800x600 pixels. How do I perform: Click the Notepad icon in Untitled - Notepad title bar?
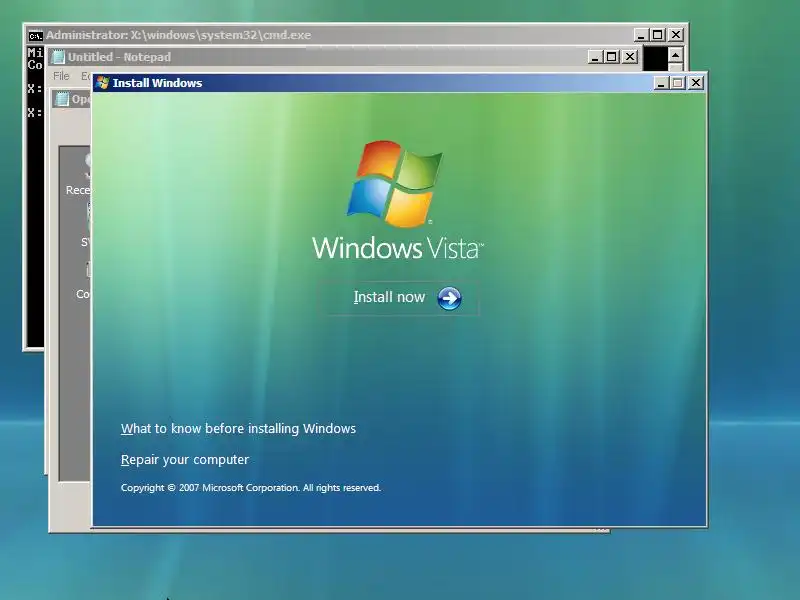(x=59, y=57)
